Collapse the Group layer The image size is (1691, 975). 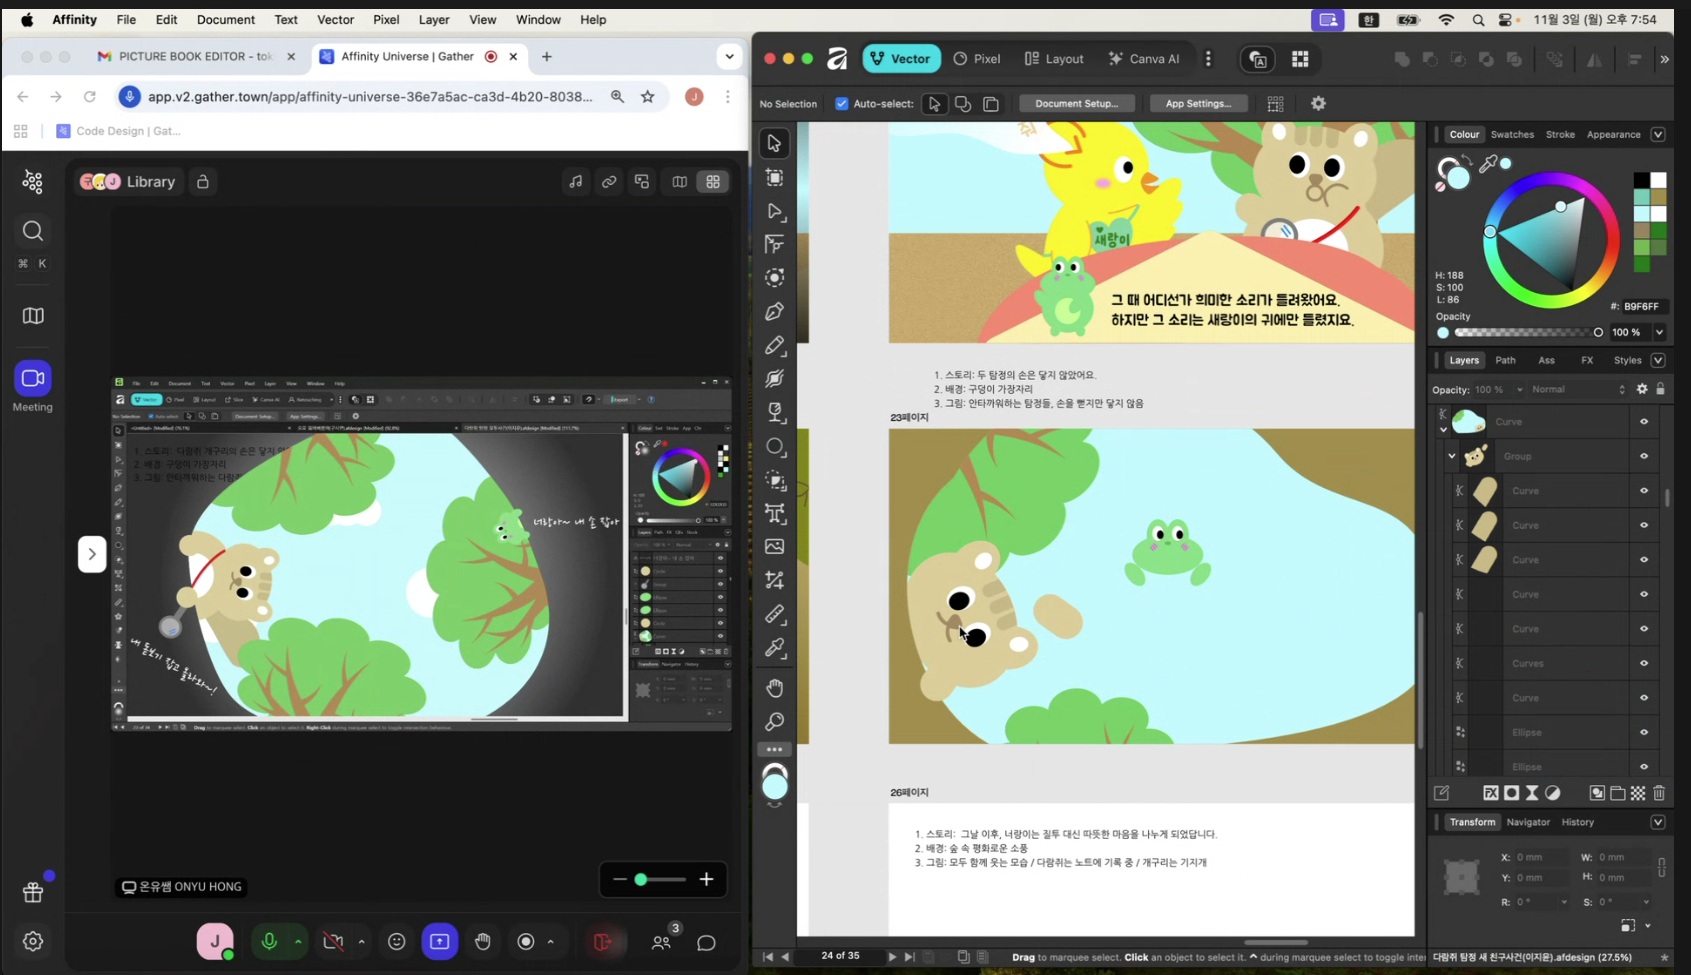pyautogui.click(x=1451, y=456)
